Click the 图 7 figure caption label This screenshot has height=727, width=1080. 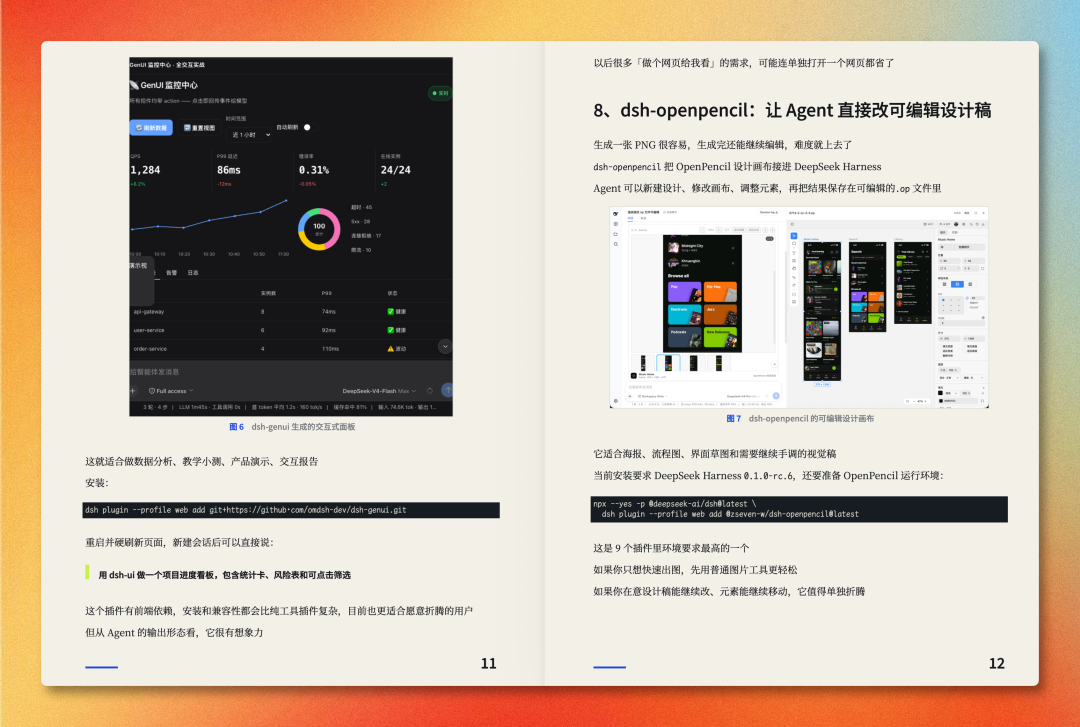coord(734,418)
